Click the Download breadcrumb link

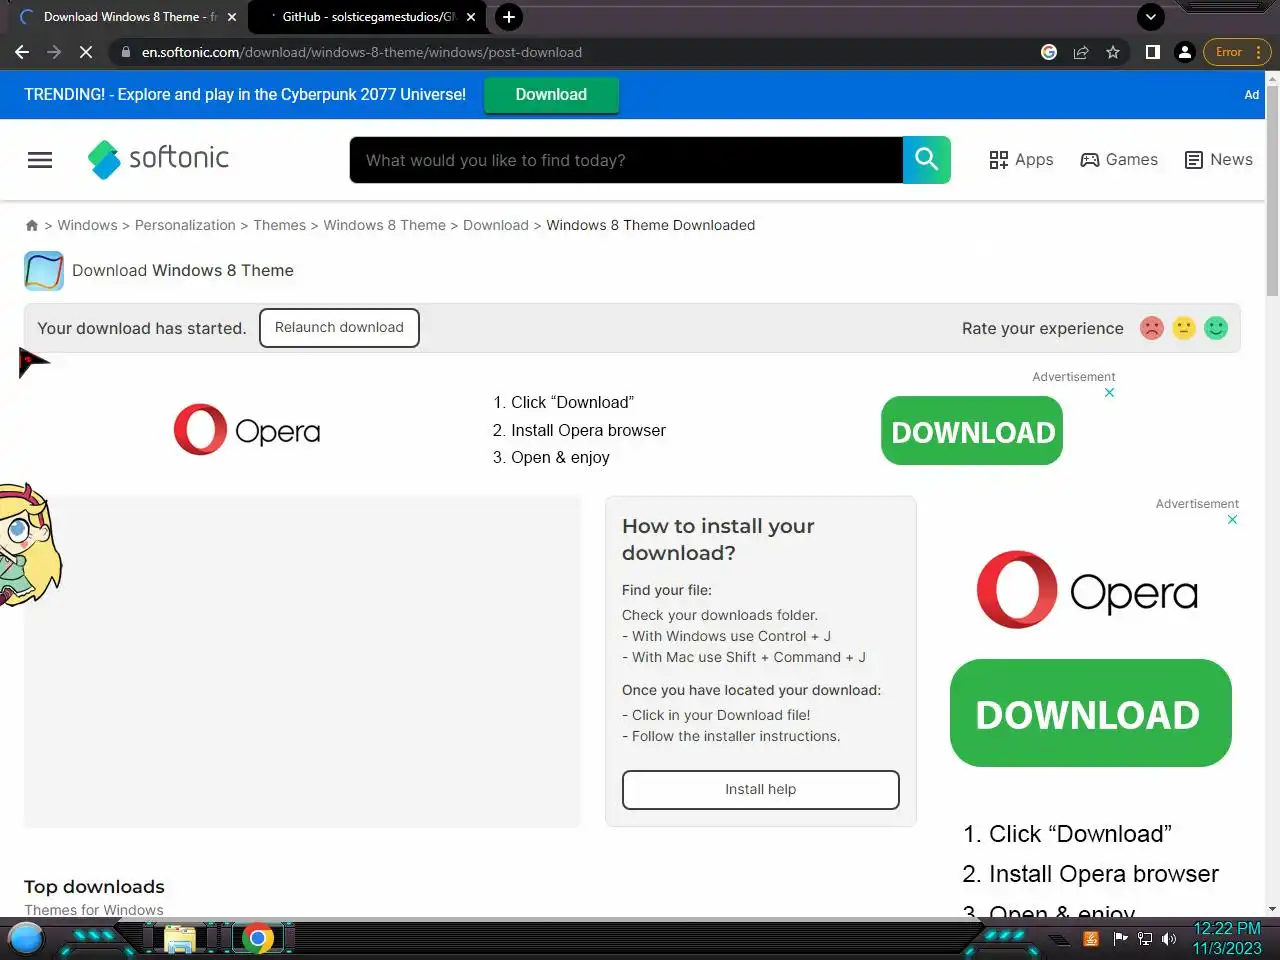click(x=495, y=226)
